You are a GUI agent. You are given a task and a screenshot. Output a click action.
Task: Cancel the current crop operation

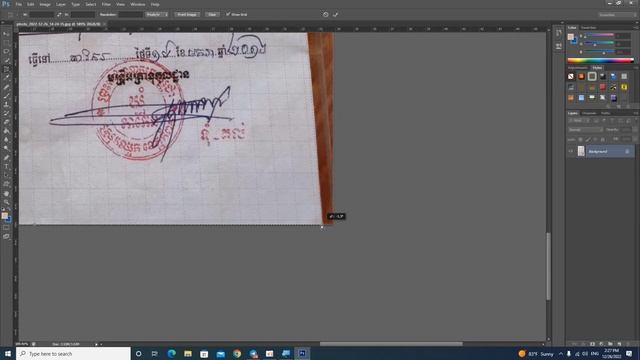pyautogui.click(x=325, y=14)
